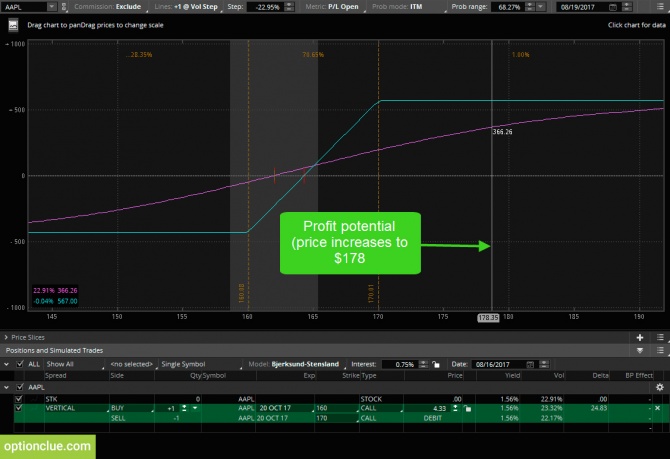Open the Price Slices section menu icon
Screen dimensions: 670x459
point(660,338)
